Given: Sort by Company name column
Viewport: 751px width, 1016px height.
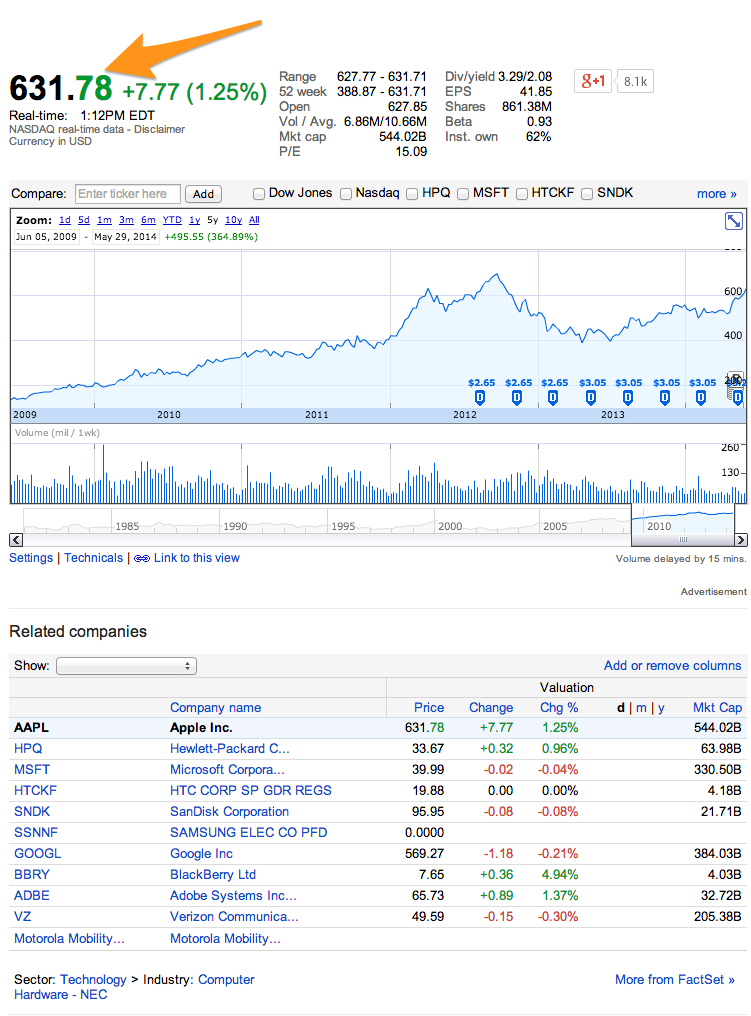Looking at the screenshot, I should (215, 708).
